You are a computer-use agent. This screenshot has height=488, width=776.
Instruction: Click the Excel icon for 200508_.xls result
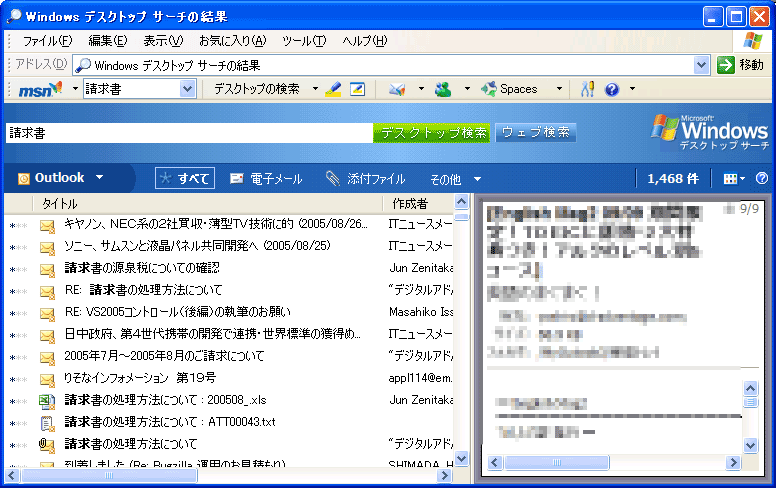coord(47,400)
